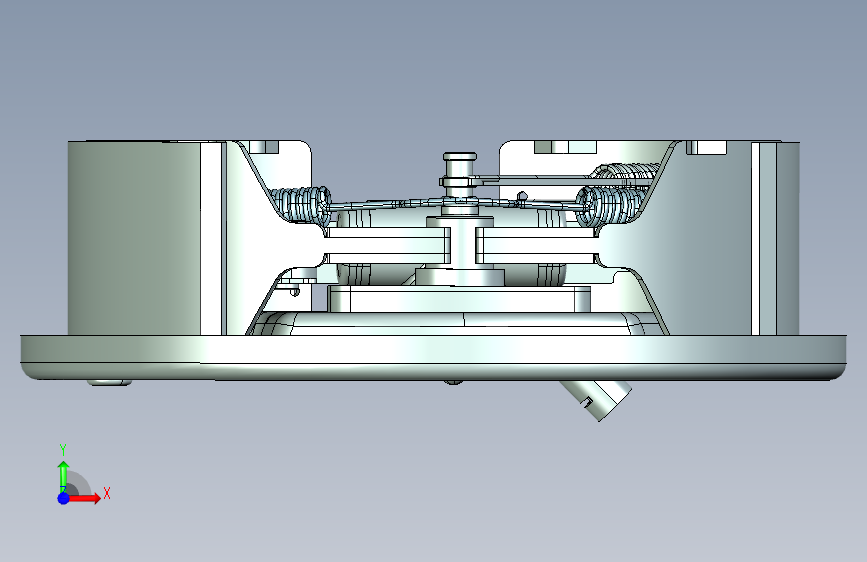
Task: Select the blue Z axis origin sphere
Action: coord(64,498)
